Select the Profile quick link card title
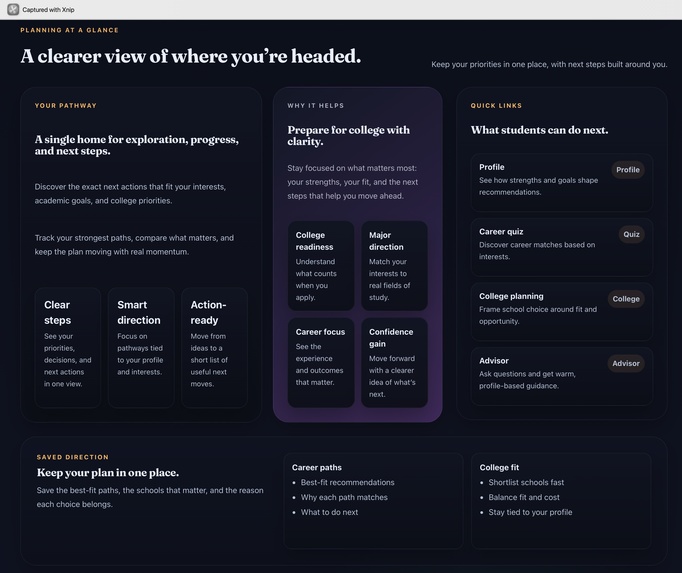The image size is (682, 573). [x=491, y=167]
